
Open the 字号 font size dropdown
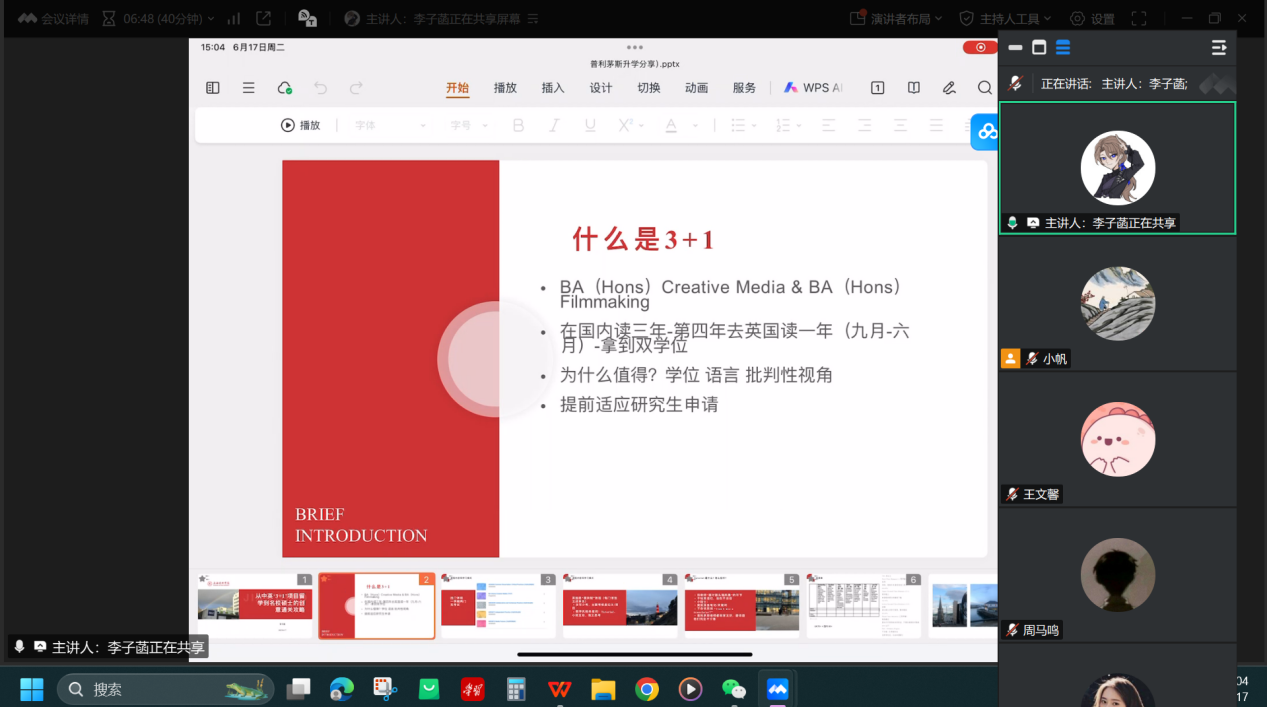tap(469, 125)
